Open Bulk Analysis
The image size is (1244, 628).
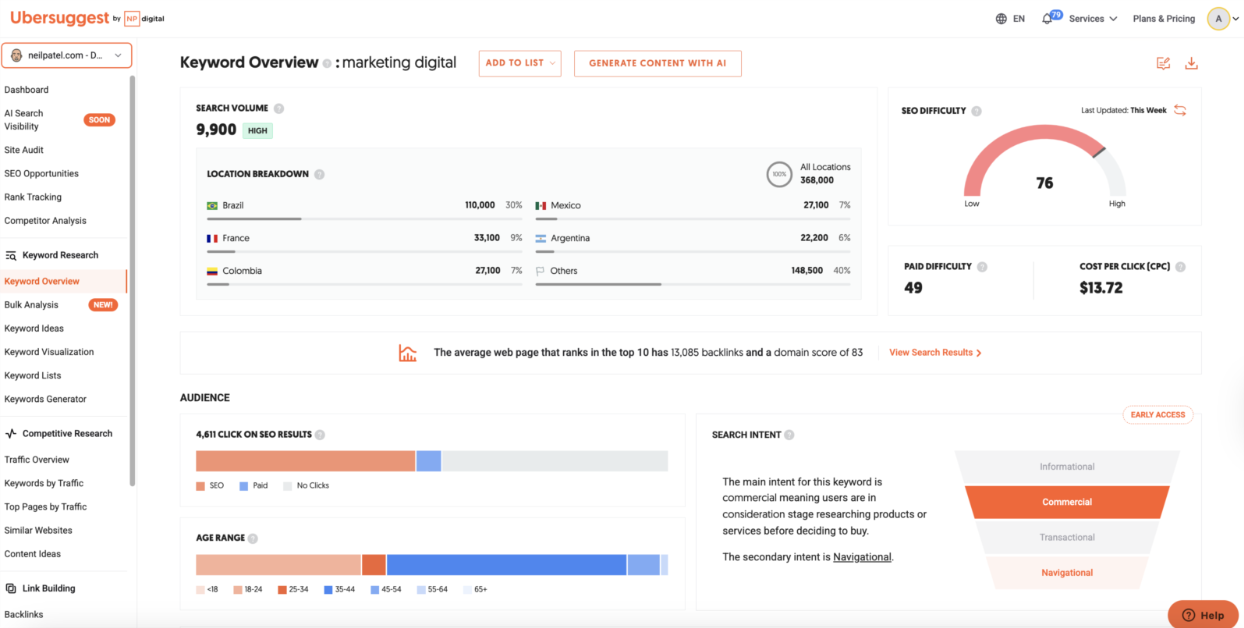click(31, 305)
